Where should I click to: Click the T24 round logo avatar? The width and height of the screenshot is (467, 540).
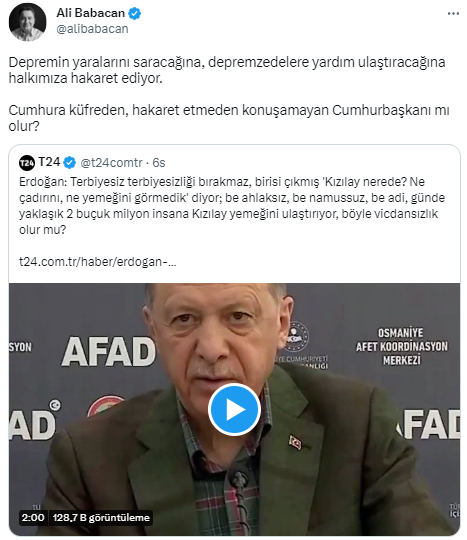pyautogui.click(x=27, y=163)
